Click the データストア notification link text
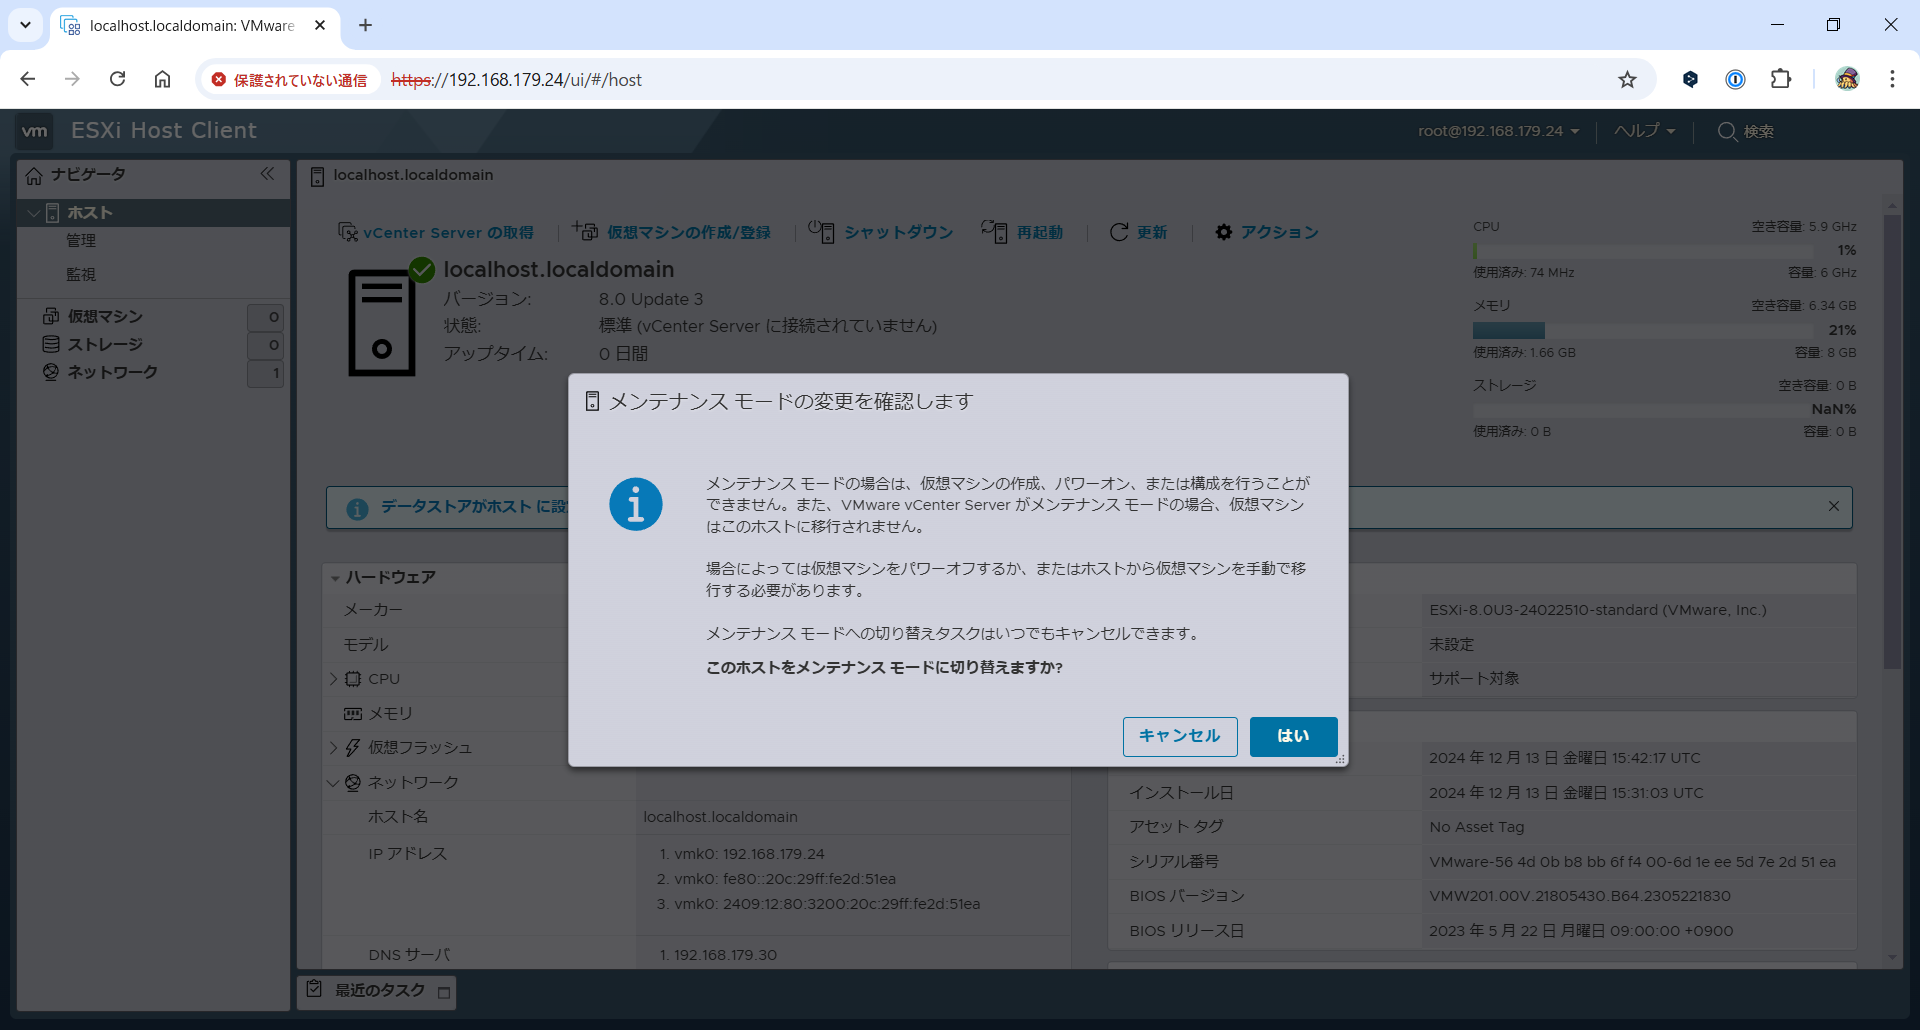 tap(474, 507)
